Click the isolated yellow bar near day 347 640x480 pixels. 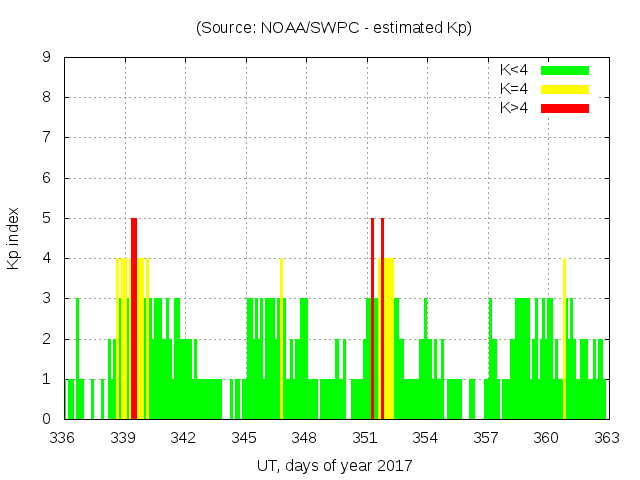[x=282, y=338]
